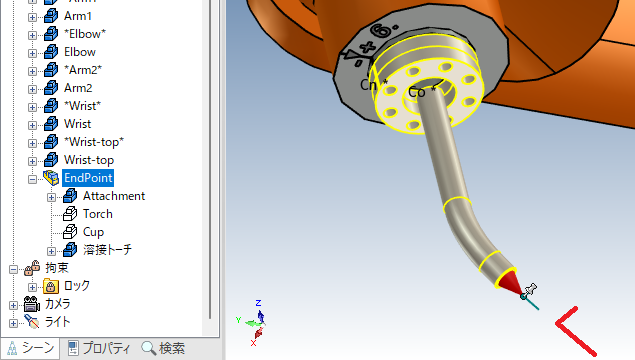The height and width of the screenshot is (360, 635).
Task: Select the Torch tree label
Action: point(98,214)
